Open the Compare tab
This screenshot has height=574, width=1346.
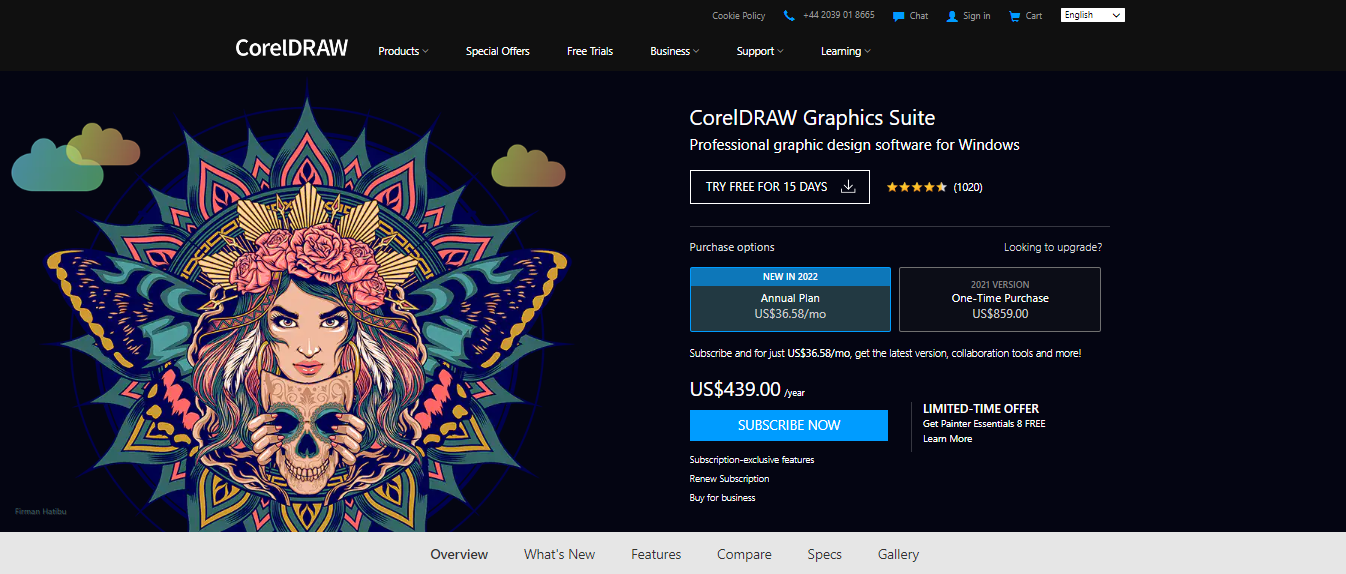coord(744,554)
